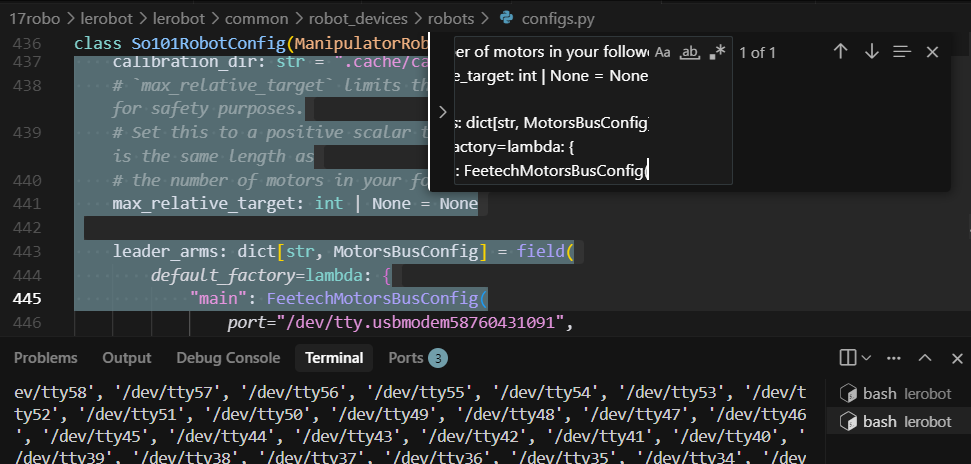Toggle Match Whole Word option

click(x=689, y=52)
